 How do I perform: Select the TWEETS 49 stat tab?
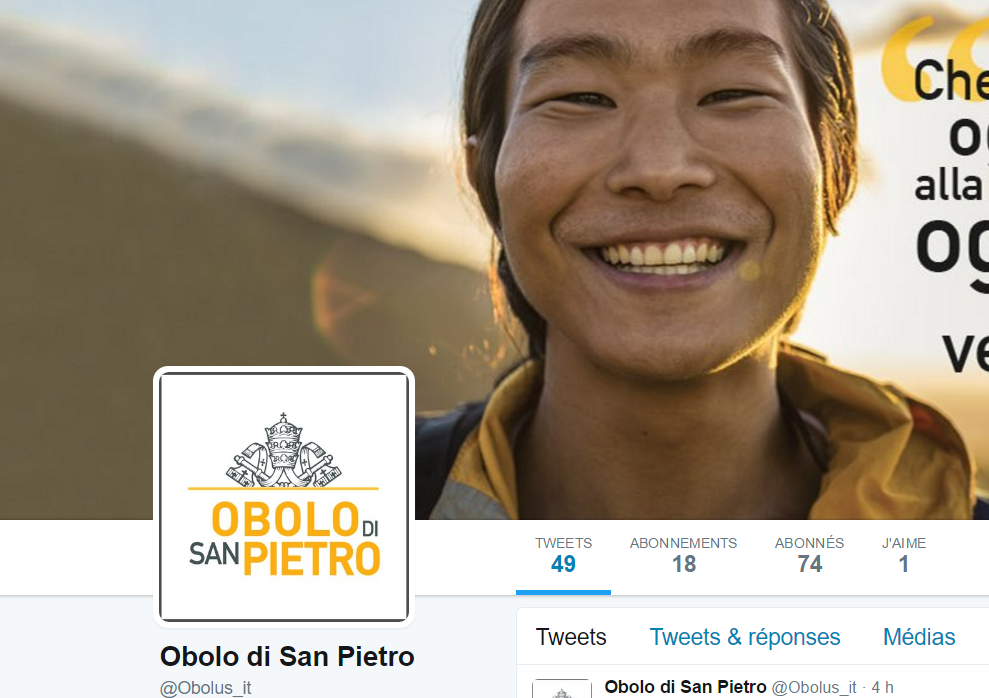(x=563, y=555)
